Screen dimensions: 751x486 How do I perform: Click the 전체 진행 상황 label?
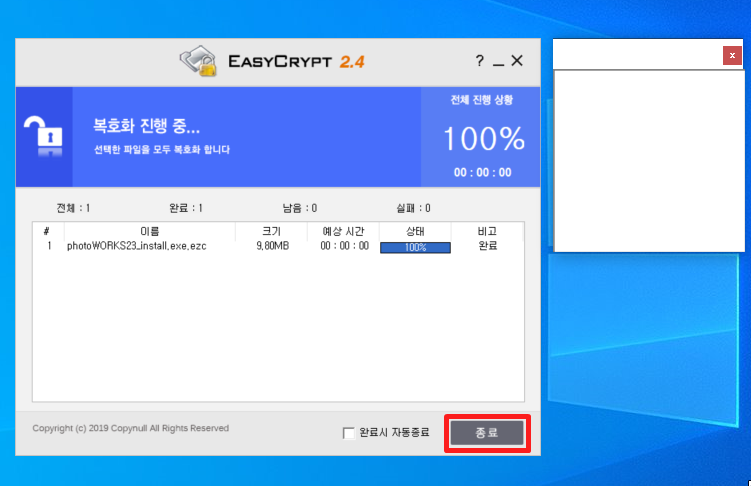[481, 100]
